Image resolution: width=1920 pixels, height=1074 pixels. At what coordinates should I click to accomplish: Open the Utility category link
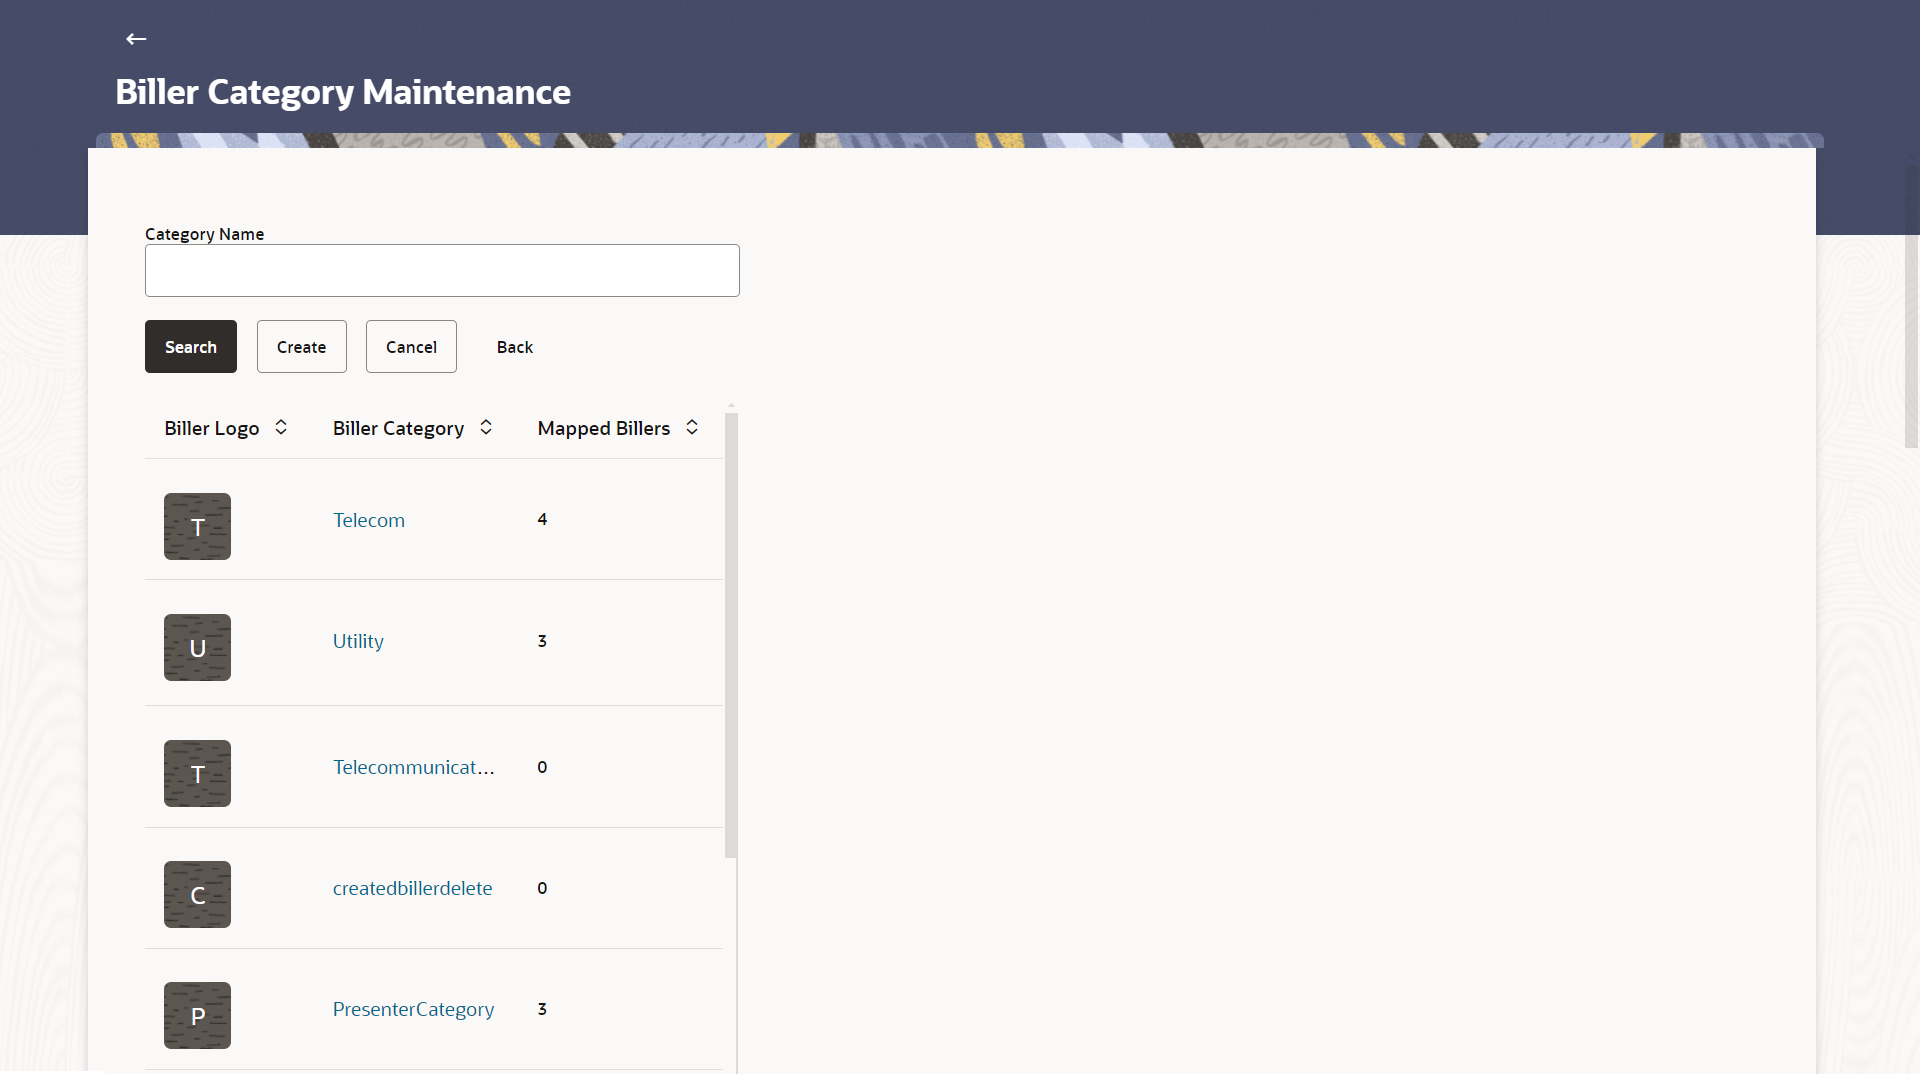tap(358, 641)
